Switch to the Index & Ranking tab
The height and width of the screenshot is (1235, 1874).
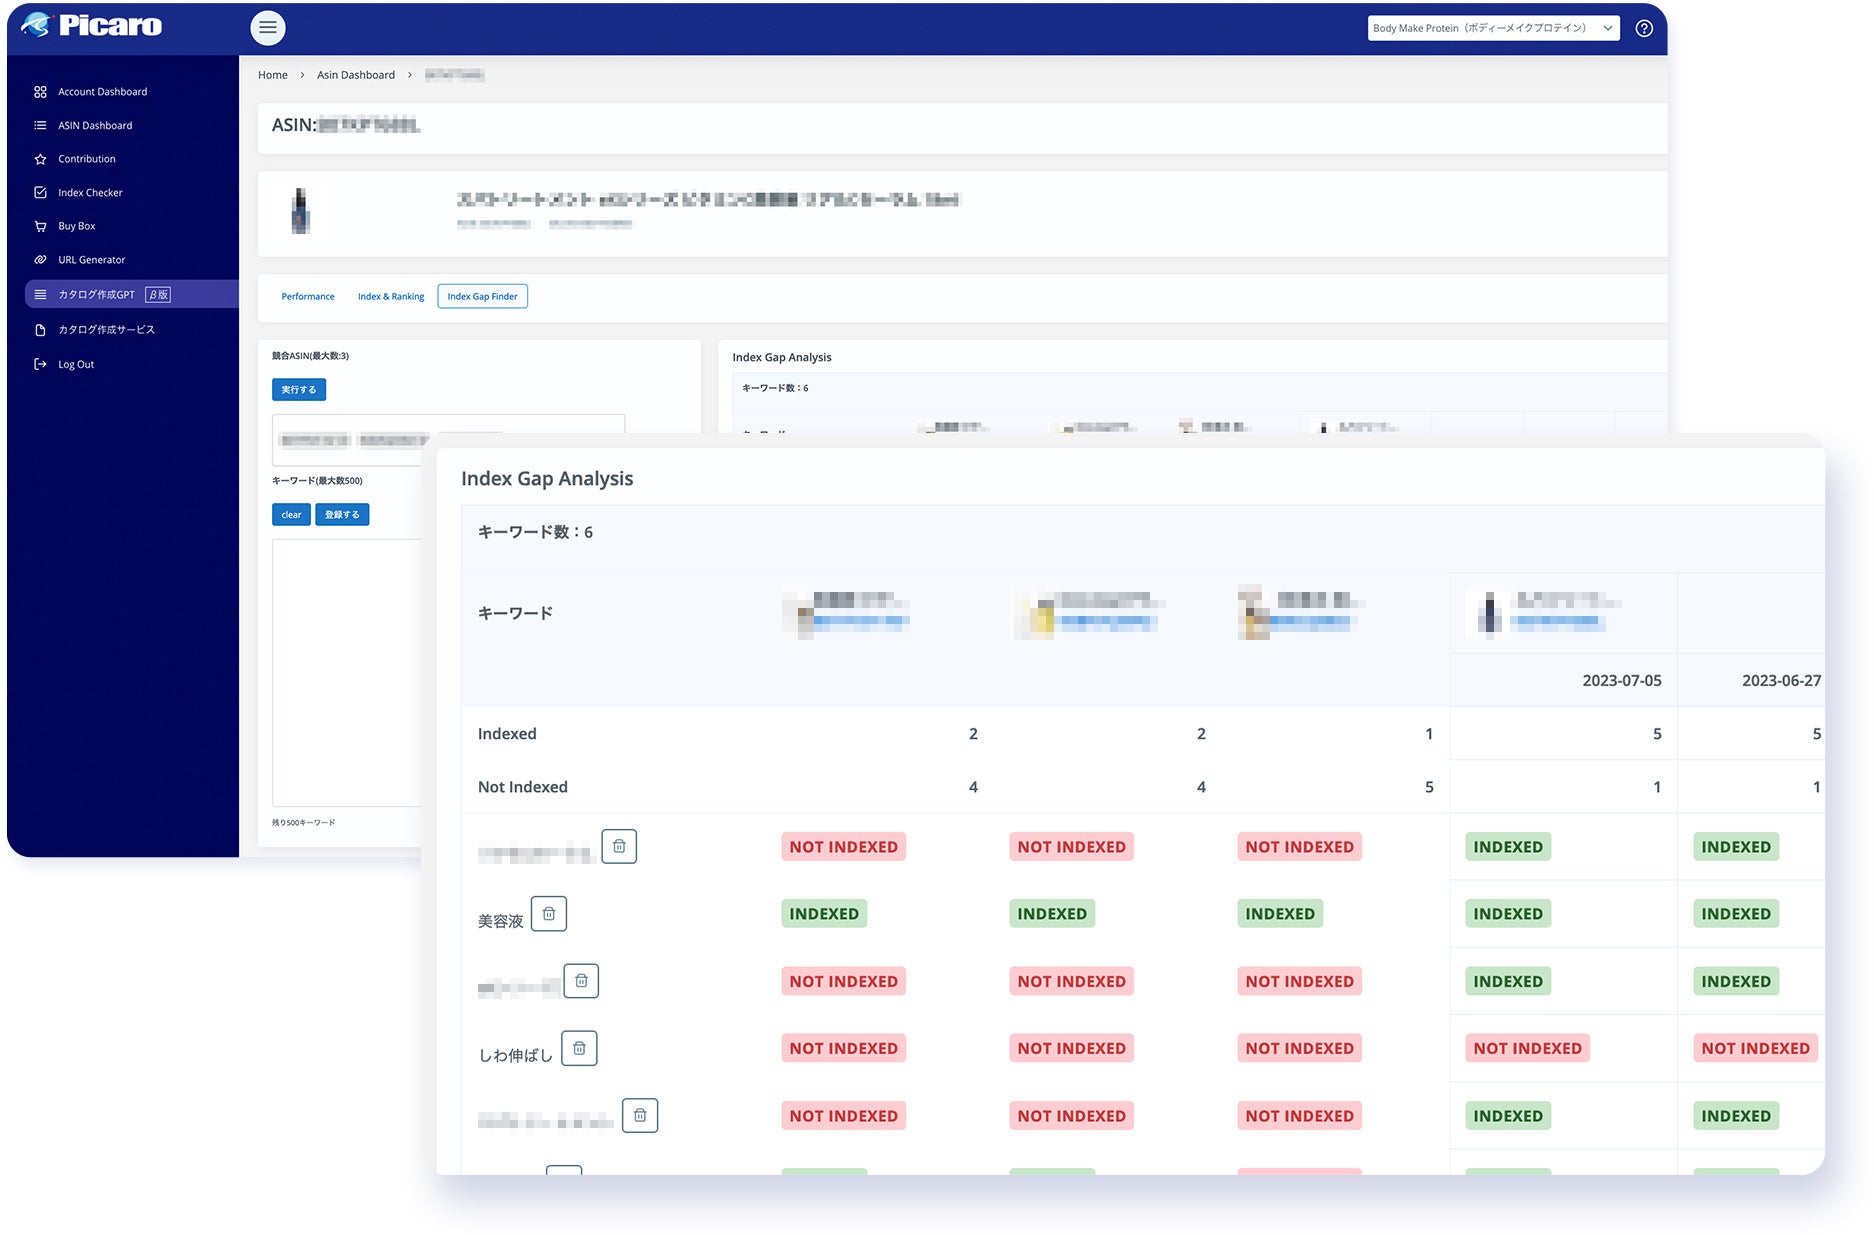coord(391,297)
